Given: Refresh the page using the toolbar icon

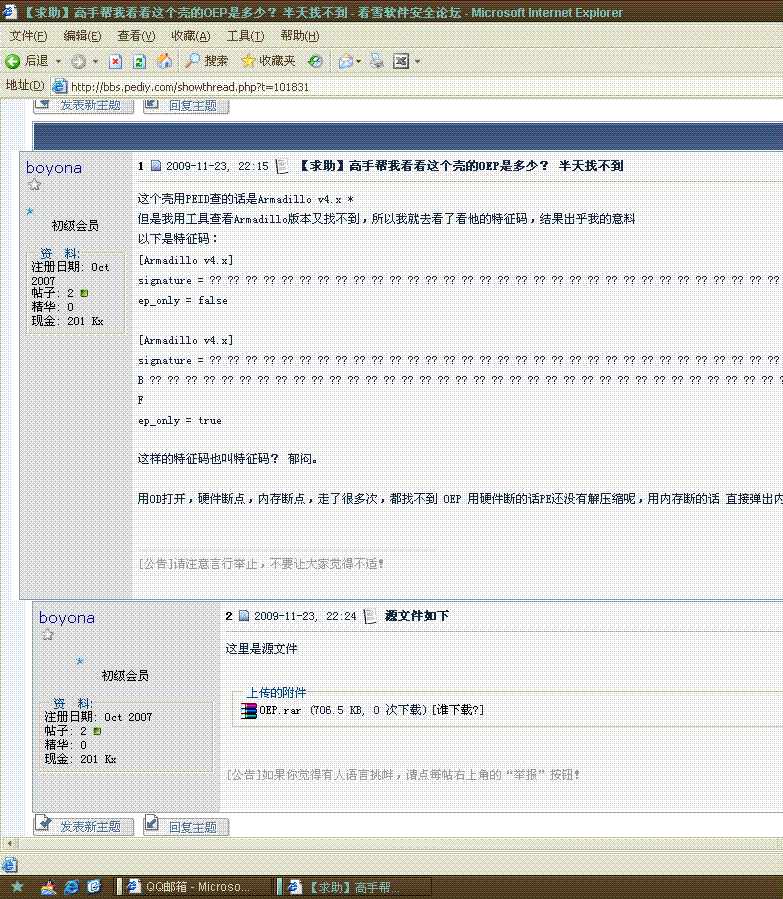Looking at the screenshot, I should click(139, 61).
